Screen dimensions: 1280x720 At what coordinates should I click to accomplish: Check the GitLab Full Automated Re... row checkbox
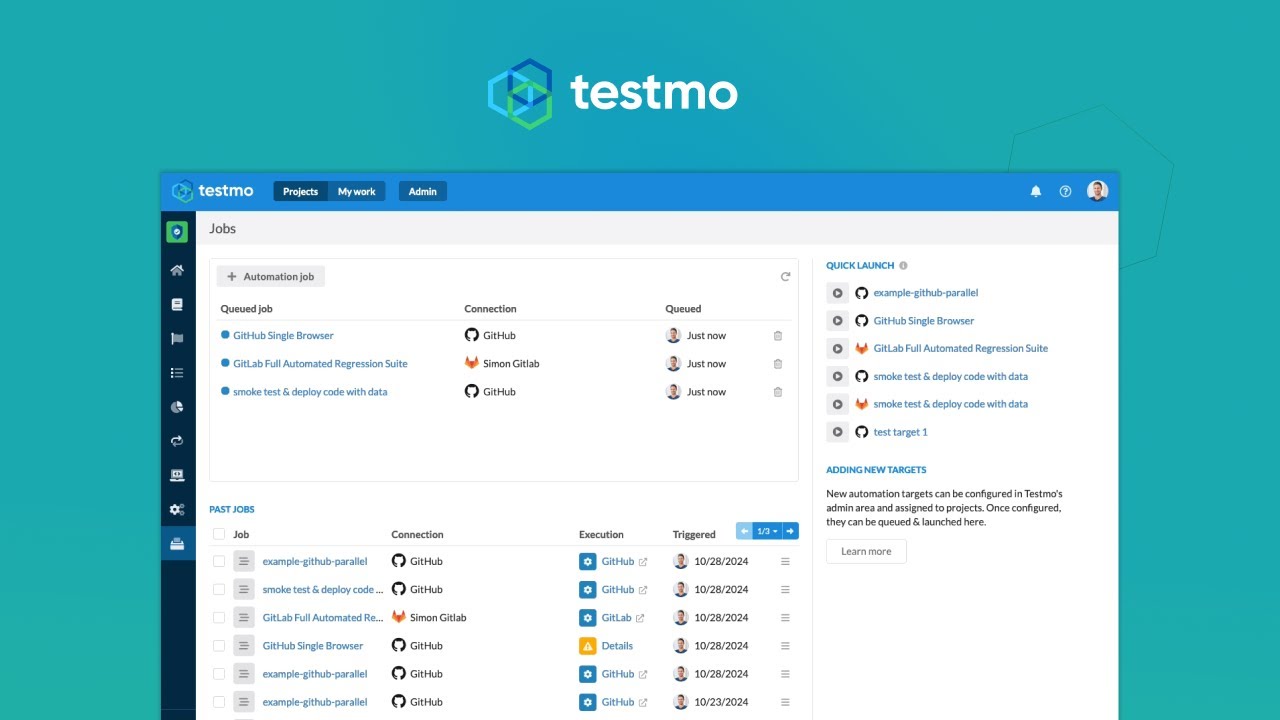(219, 618)
